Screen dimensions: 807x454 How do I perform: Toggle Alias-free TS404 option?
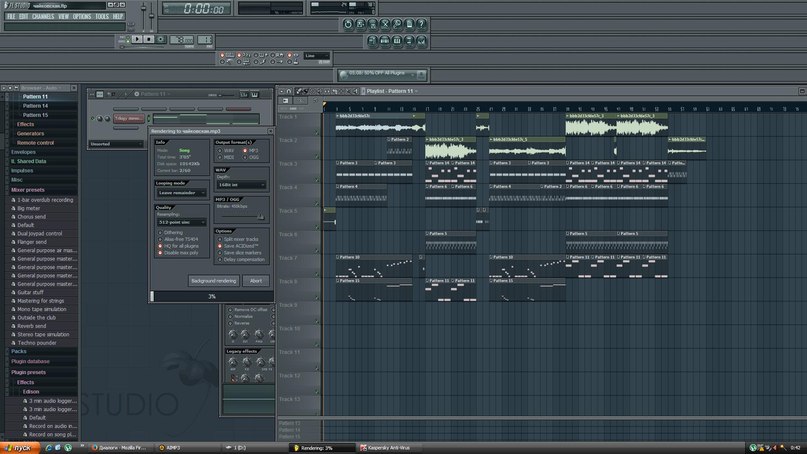(178, 239)
